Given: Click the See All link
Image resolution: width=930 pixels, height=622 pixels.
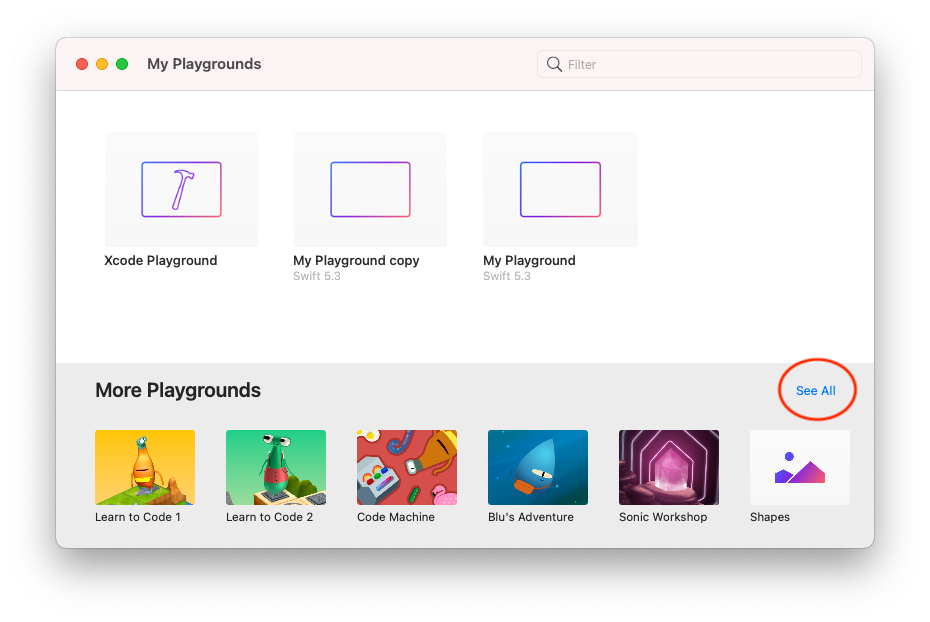Looking at the screenshot, I should (x=816, y=391).
